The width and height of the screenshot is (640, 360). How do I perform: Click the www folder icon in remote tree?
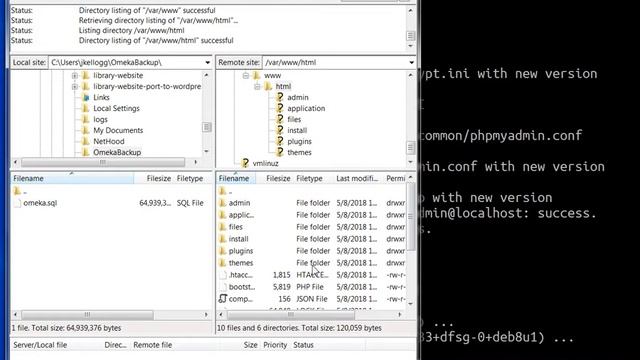[256, 76]
